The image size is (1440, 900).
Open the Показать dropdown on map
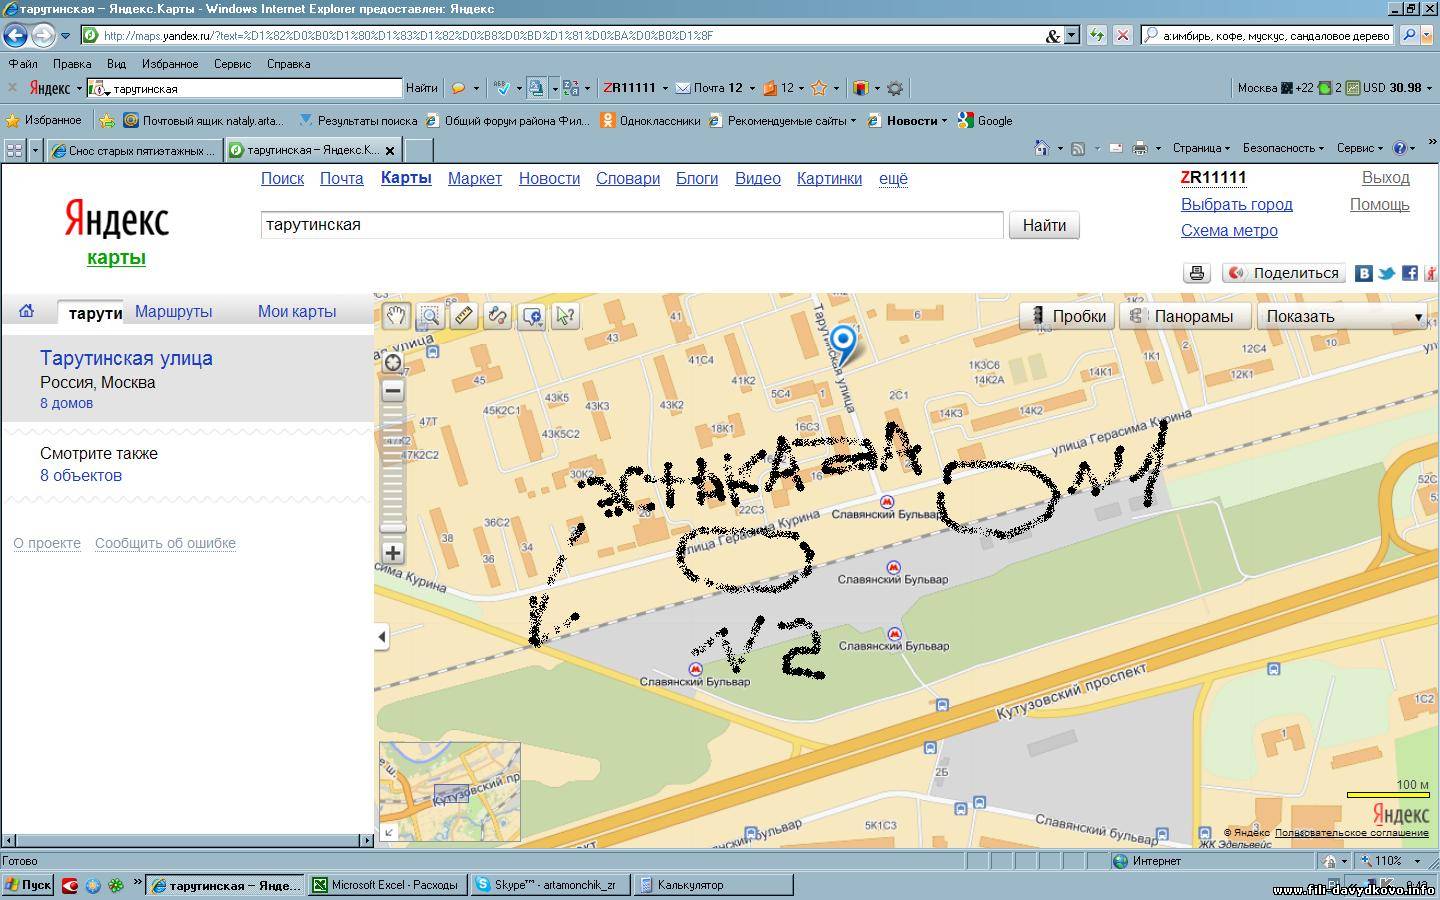coord(1342,316)
